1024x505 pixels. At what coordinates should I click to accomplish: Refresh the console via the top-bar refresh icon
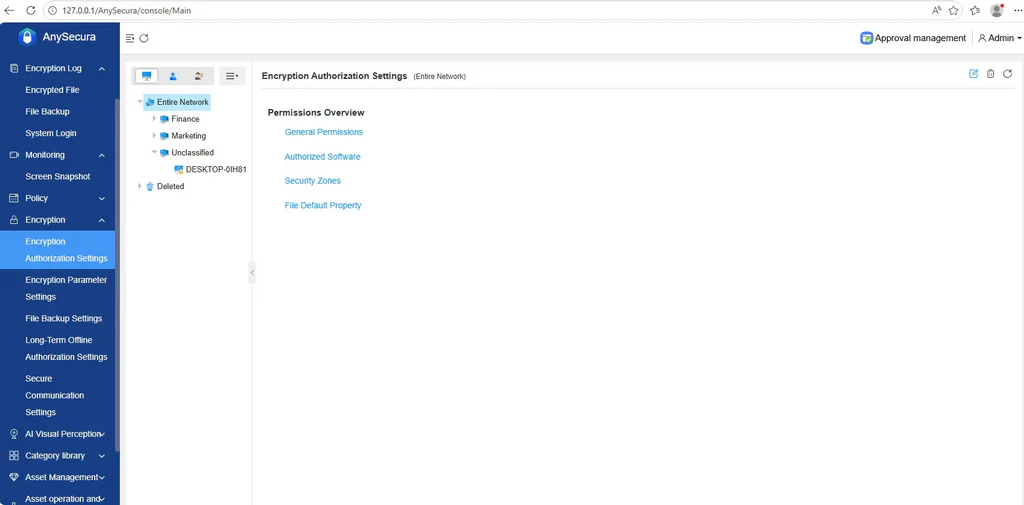144,39
